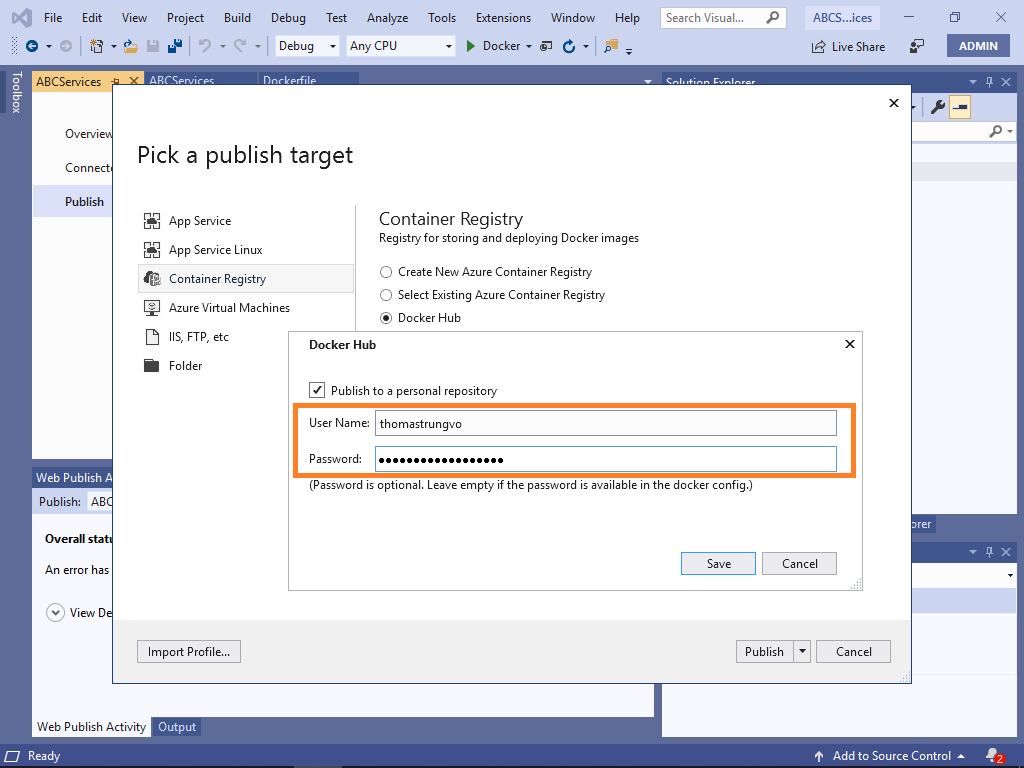Select Existing Azure Container Registry radio option
The height and width of the screenshot is (768, 1024).
tap(386, 295)
